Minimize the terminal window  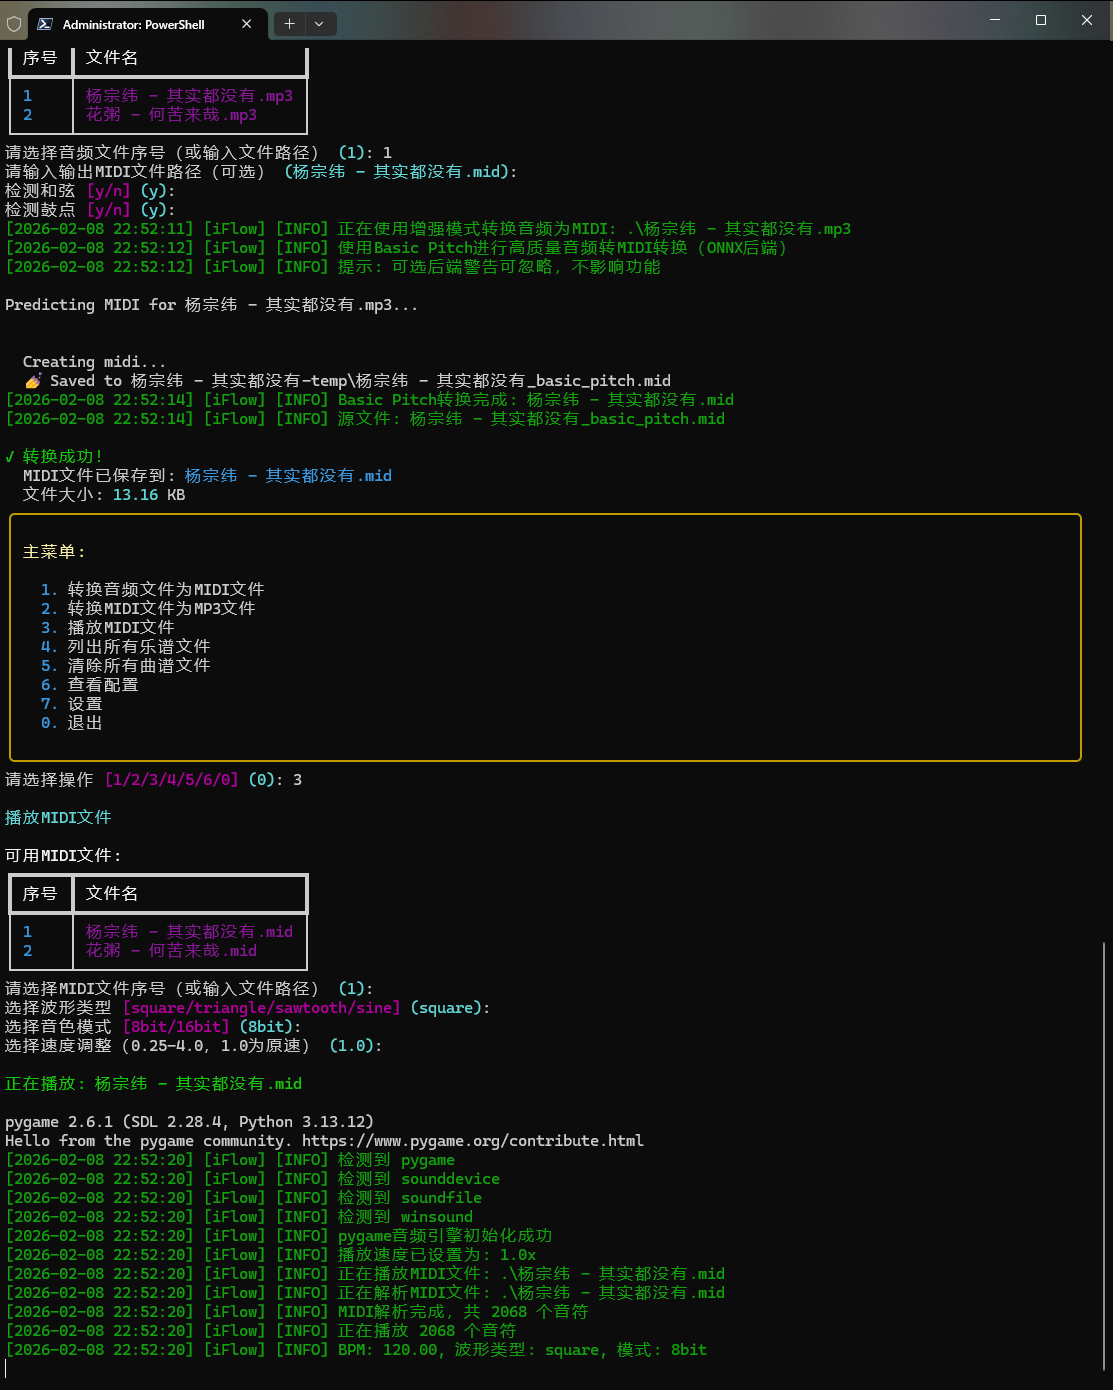point(995,20)
